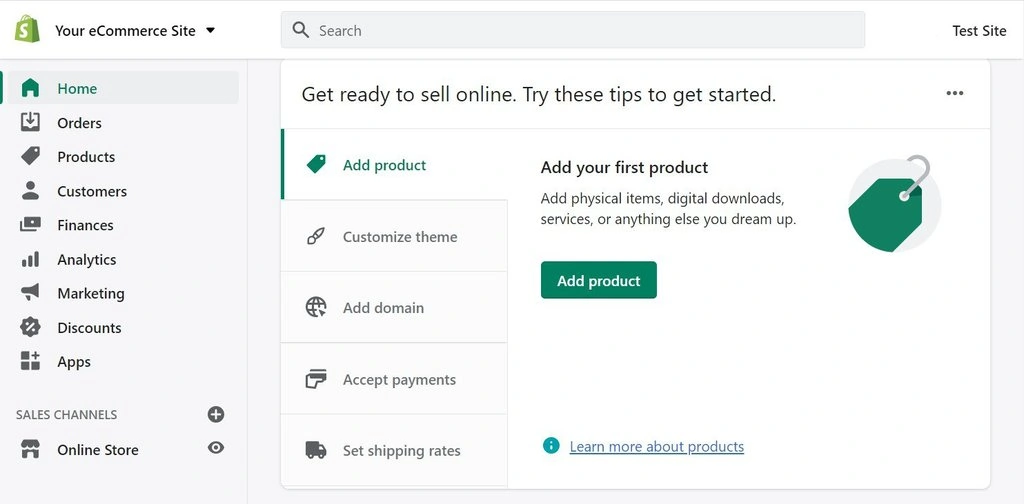1024x504 pixels.
Task: View Online Store with eye icon
Action: click(216, 448)
